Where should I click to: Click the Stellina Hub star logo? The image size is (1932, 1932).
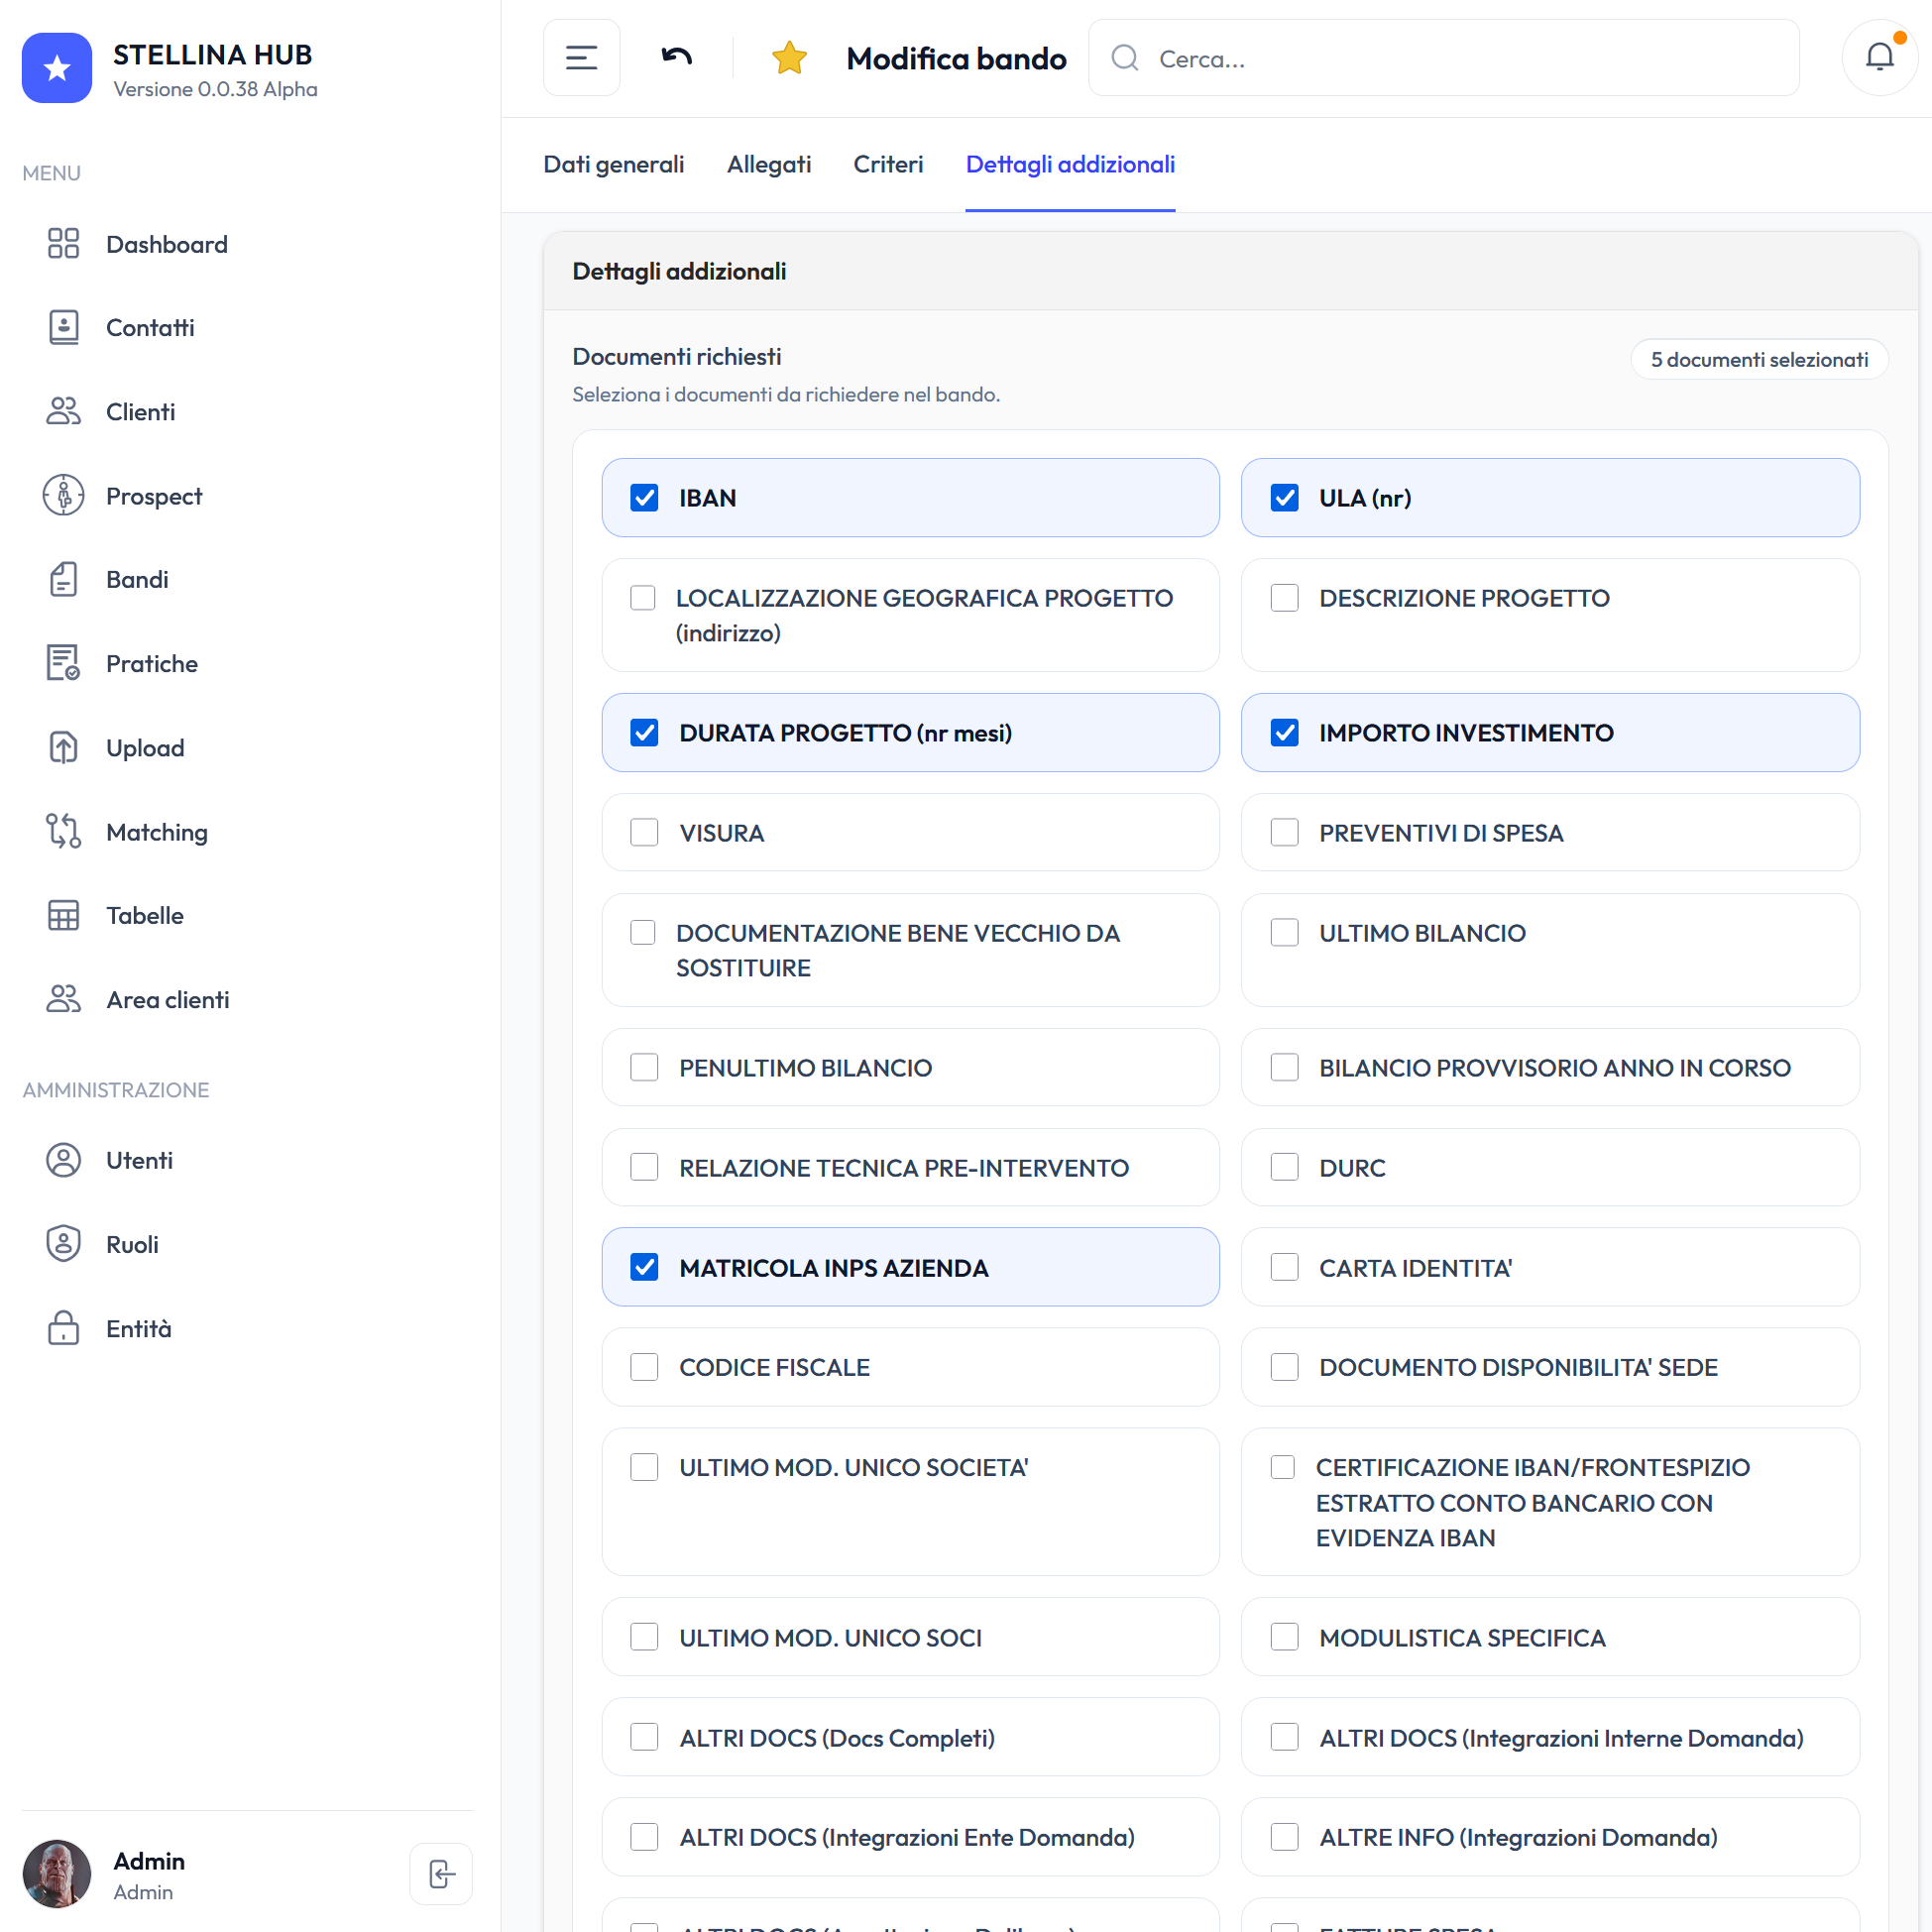click(x=57, y=68)
